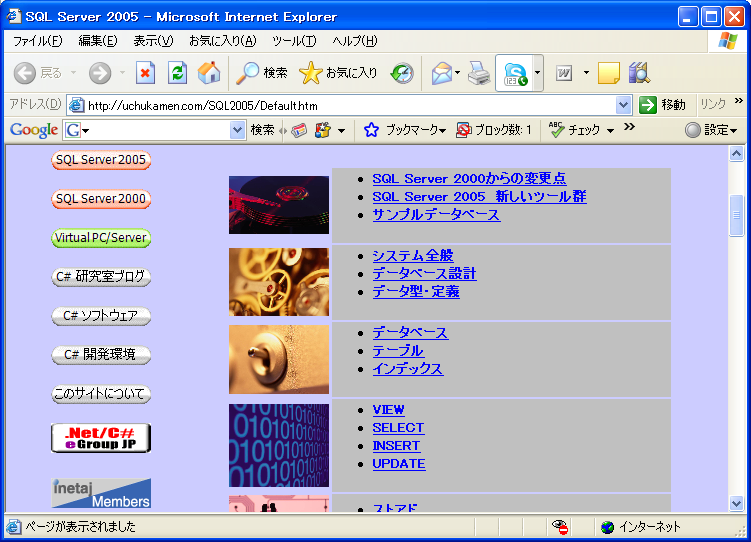Open the Favorites menu
This screenshot has width=751, height=542.
223,41
